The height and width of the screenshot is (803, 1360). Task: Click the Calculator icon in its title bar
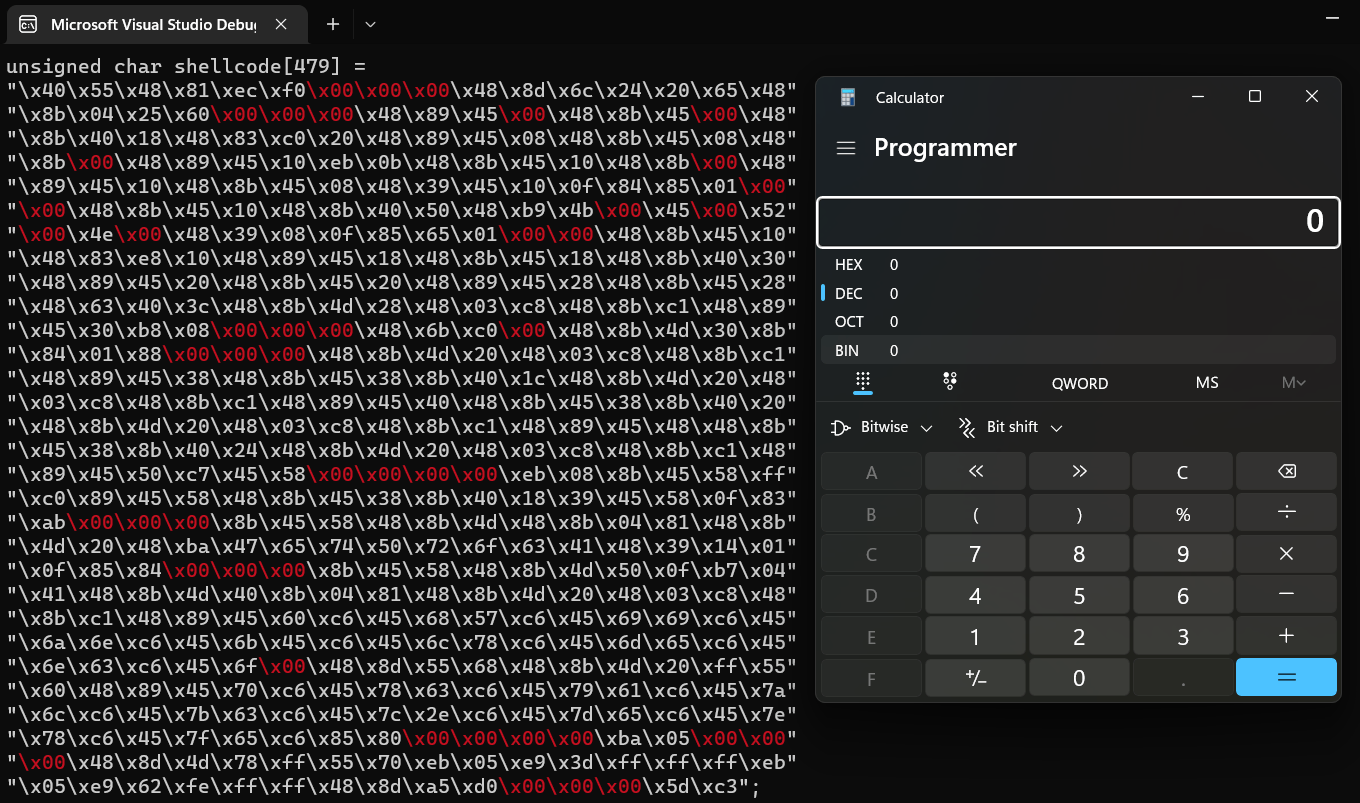848,96
